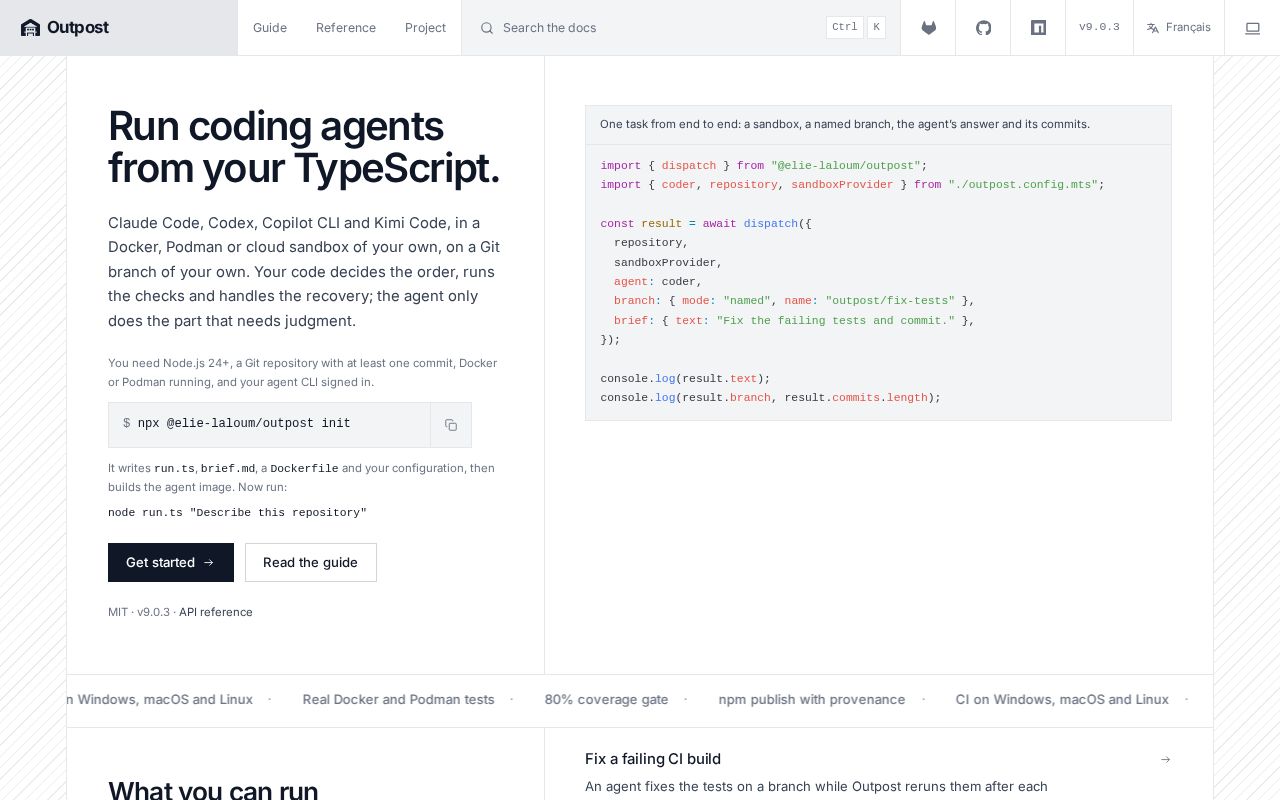The image size is (1280, 800).
Task: Click the Read the guide button
Action: 311,562
